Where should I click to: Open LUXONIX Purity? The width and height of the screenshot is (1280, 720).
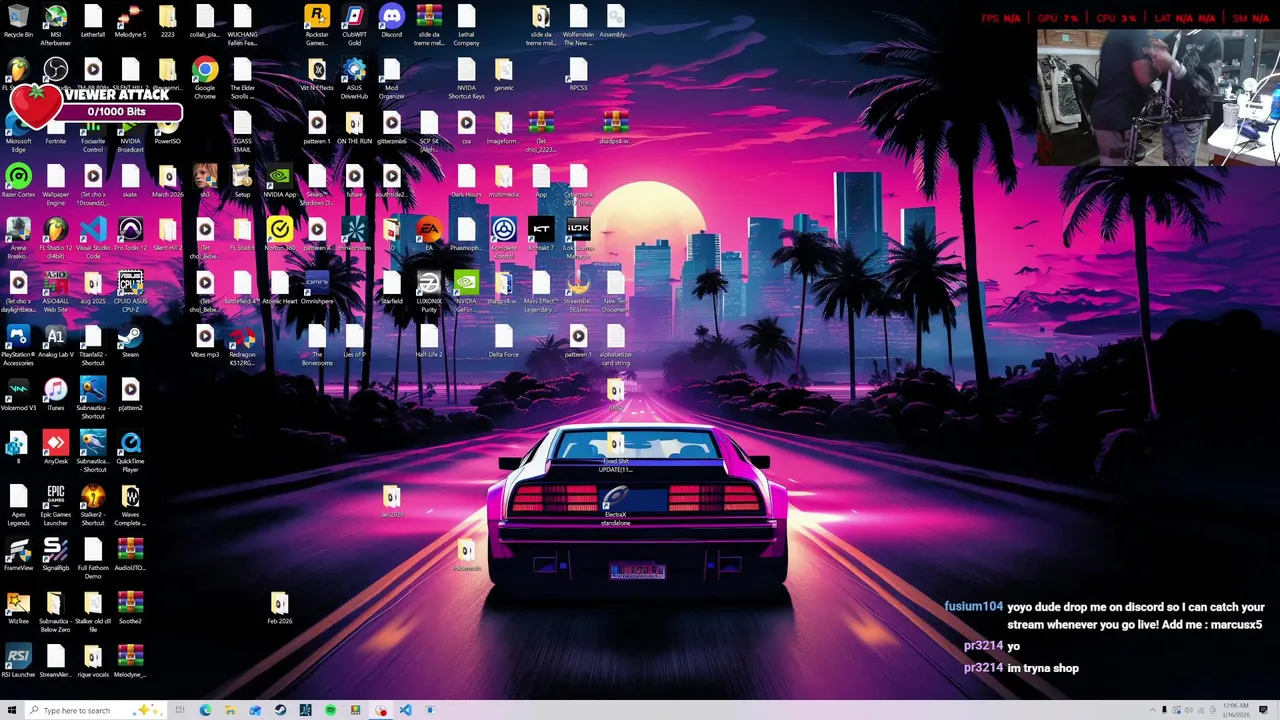pos(429,293)
